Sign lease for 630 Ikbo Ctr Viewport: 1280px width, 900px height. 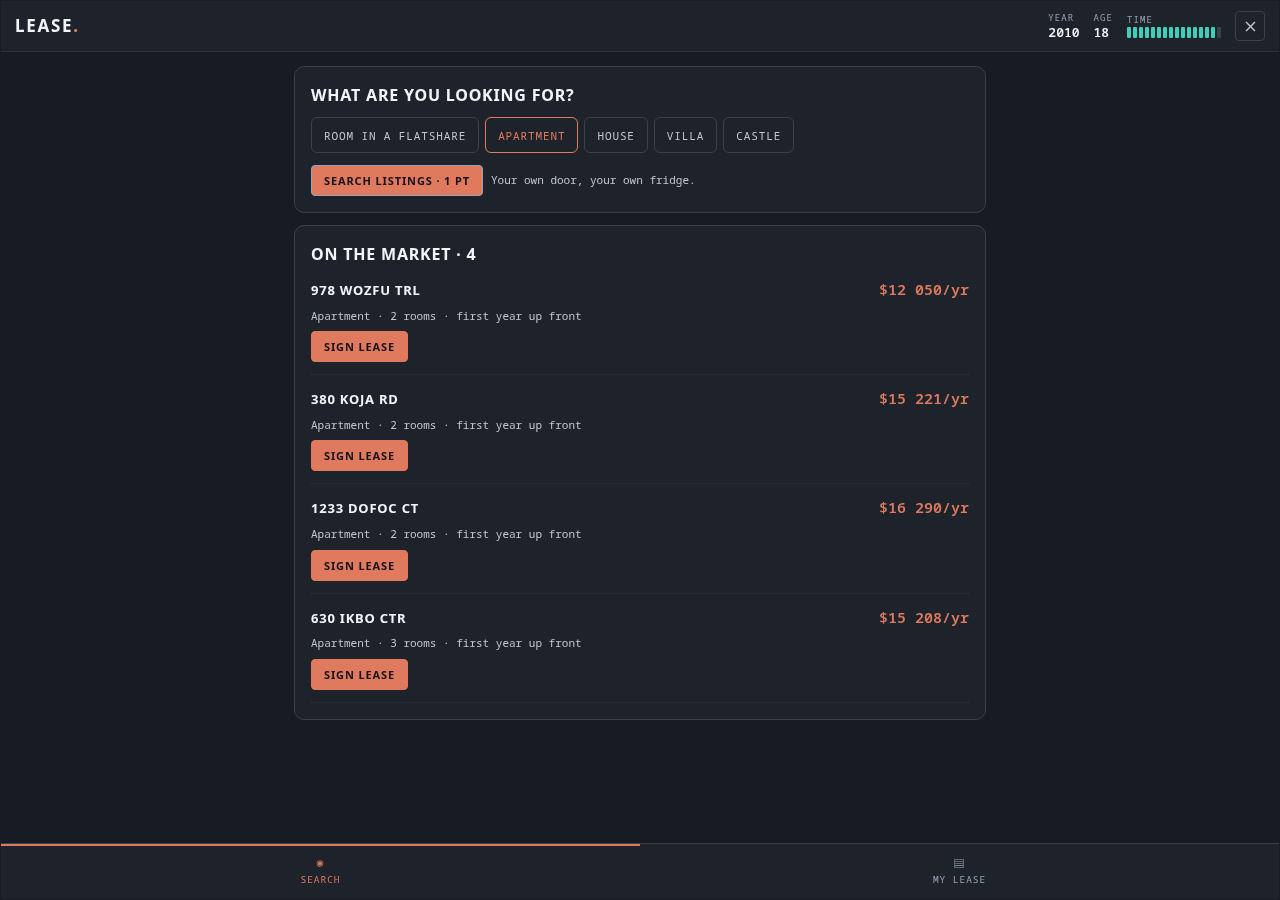point(359,675)
